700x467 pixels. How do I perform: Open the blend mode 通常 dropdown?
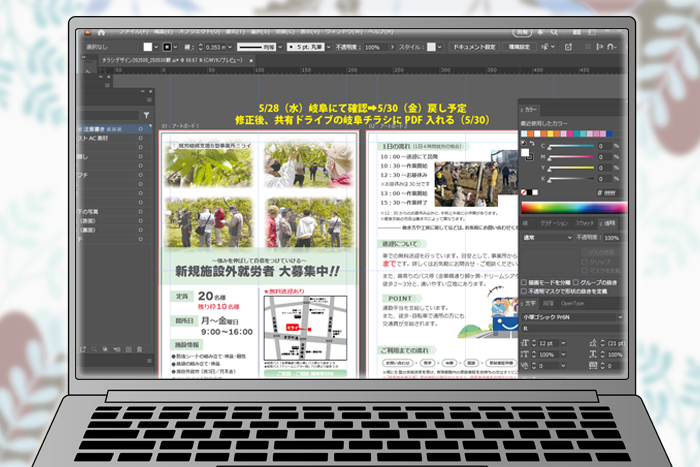click(x=547, y=238)
